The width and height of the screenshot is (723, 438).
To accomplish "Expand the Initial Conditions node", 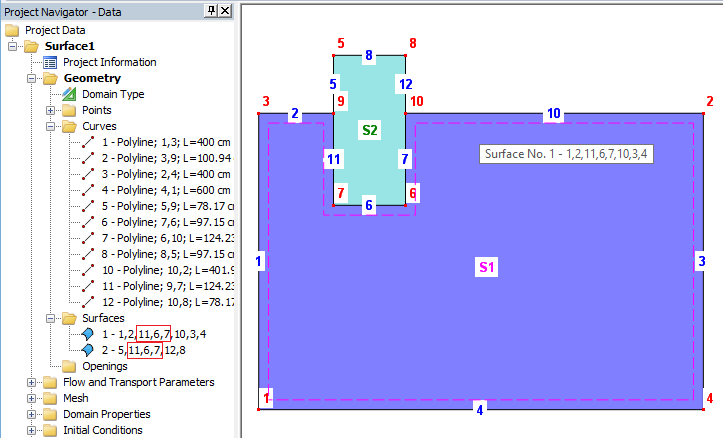I will (x=31, y=430).
